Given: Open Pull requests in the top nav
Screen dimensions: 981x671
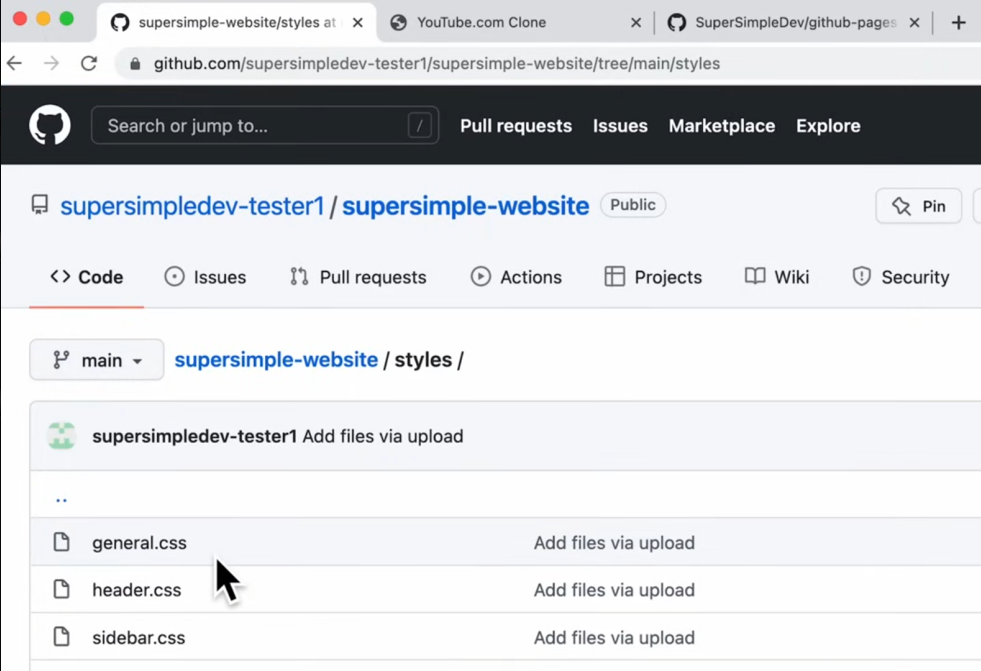Looking at the screenshot, I should coord(516,126).
